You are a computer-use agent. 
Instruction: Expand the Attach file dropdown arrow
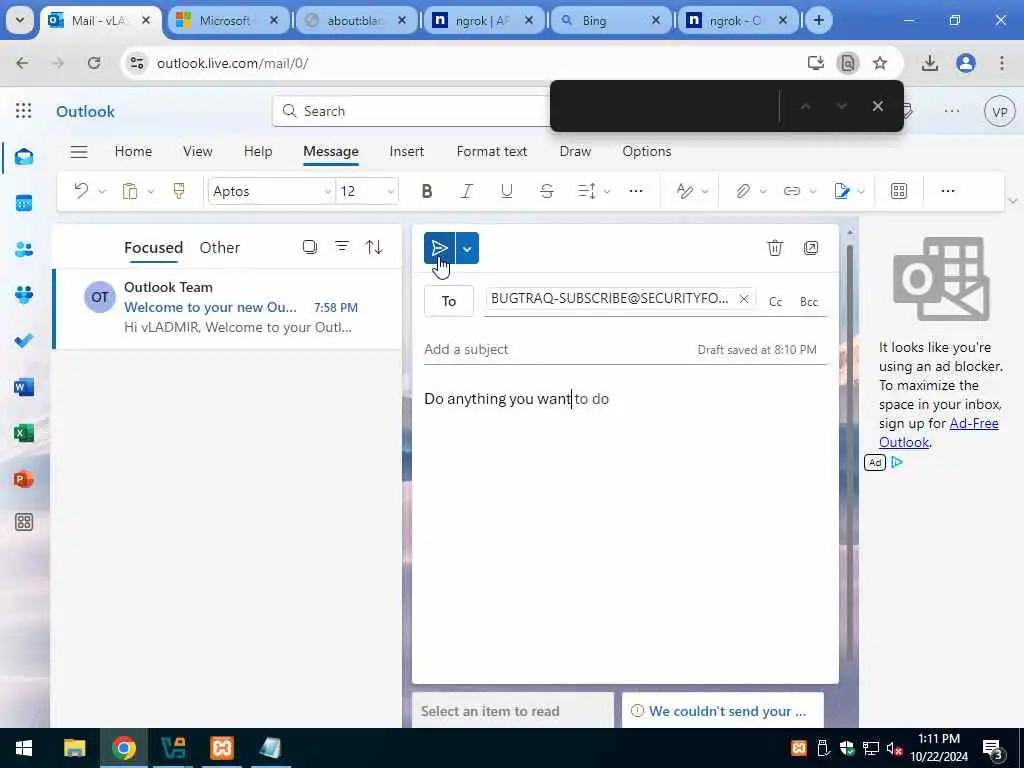(x=763, y=191)
